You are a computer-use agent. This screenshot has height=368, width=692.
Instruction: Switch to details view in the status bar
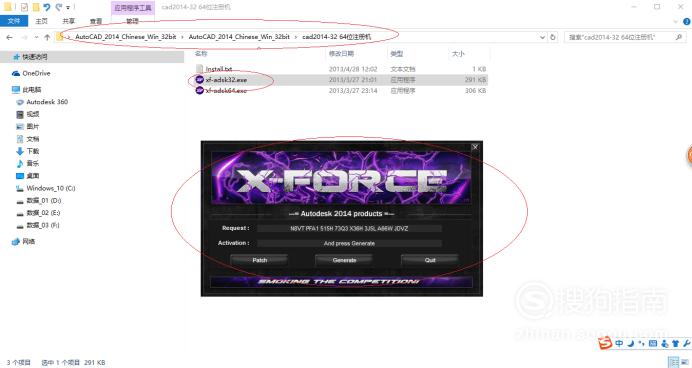(673, 363)
